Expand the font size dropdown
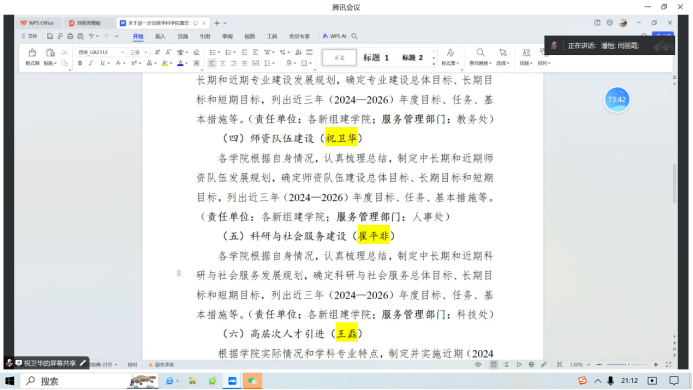Viewport: 693px width, 390px height. point(146,52)
